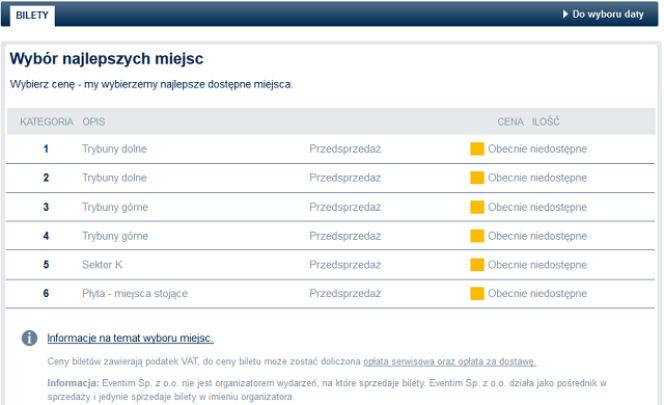Click the arrow icon before Do wyboru daty

tap(565, 14)
